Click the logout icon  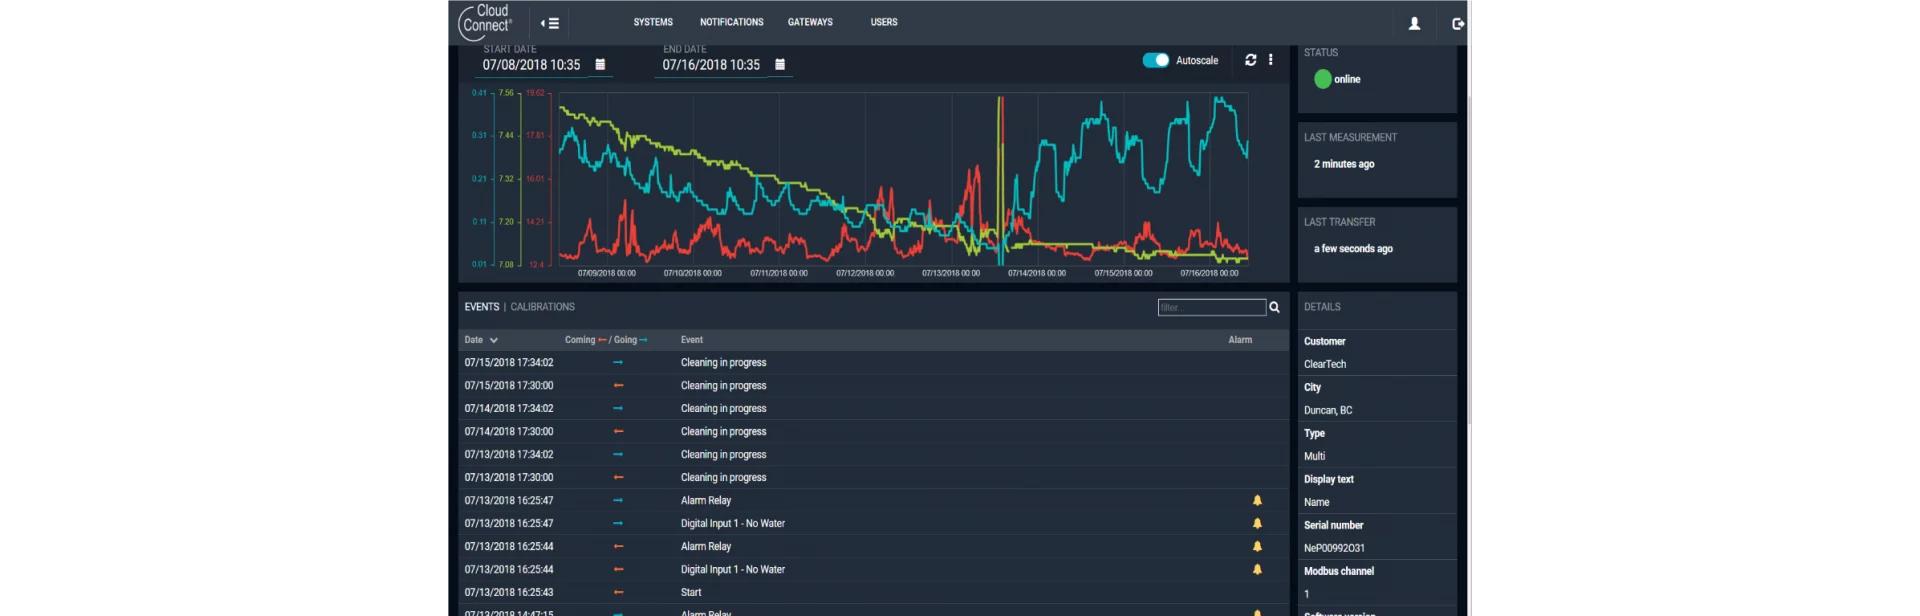pos(1458,23)
